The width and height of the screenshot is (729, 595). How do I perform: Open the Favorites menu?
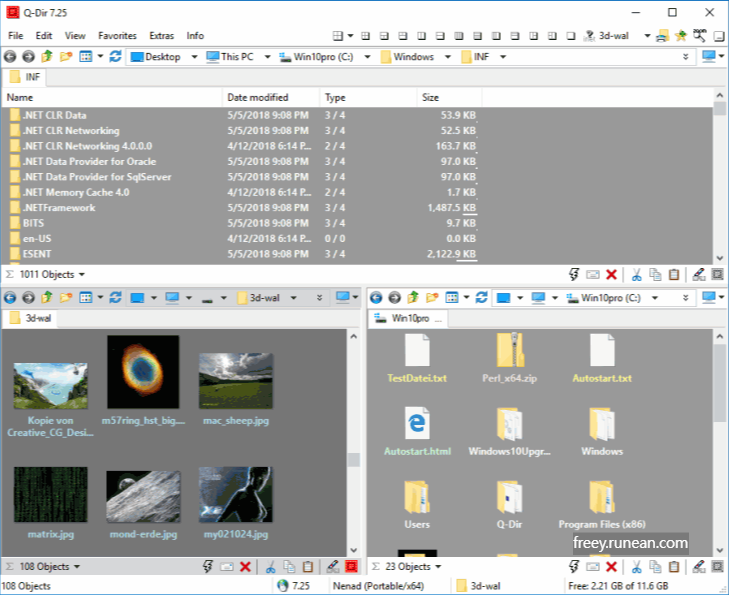[x=117, y=36]
